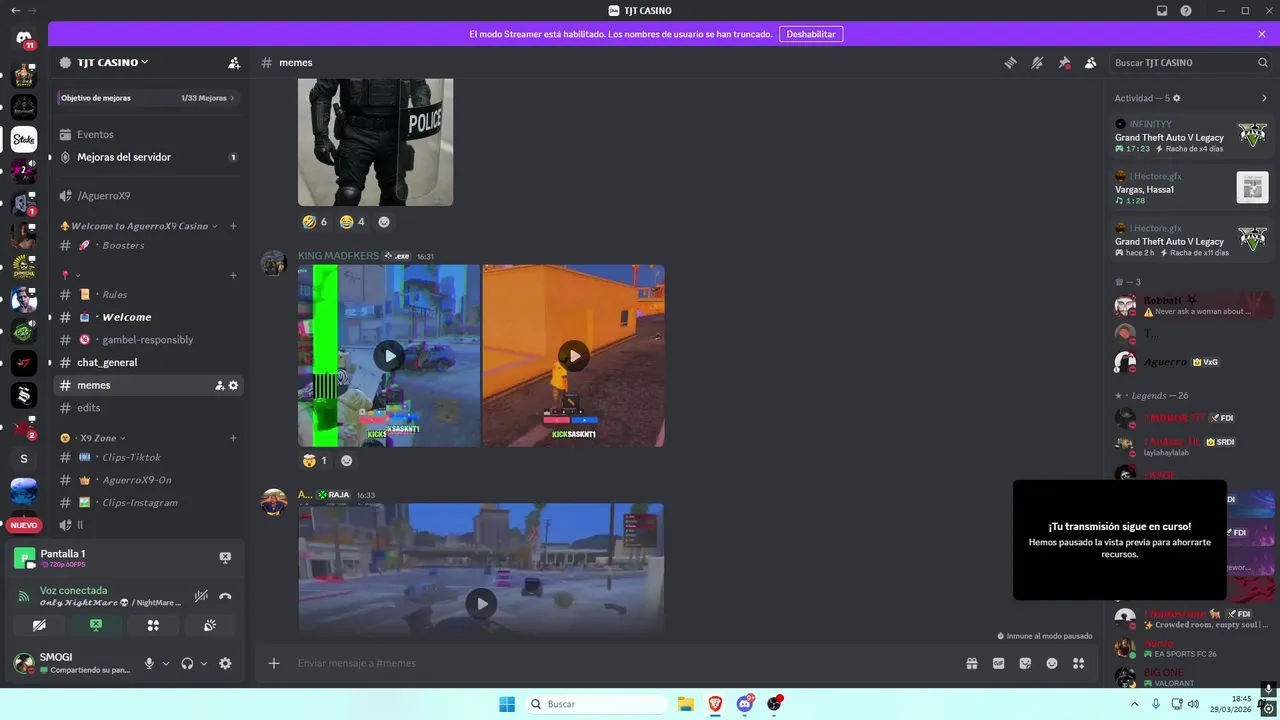Open the Clips-Instagram channel
1280x720 pixels.
point(148,503)
